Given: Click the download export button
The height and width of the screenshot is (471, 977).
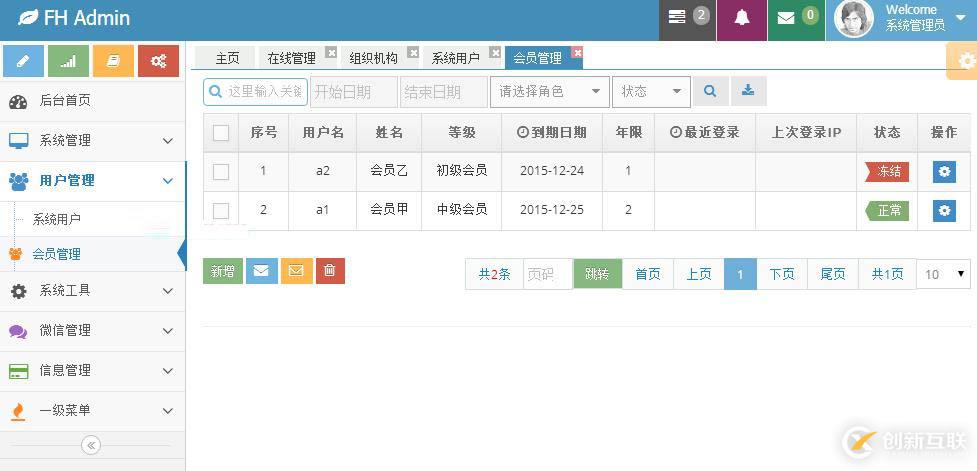Looking at the screenshot, I should pyautogui.click(x=748, y=92).
